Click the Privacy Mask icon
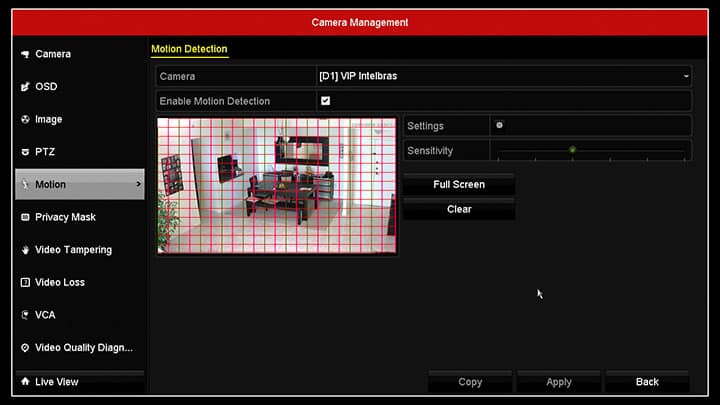The height and width of the screenshot is (405, 720). pos(25,217)
